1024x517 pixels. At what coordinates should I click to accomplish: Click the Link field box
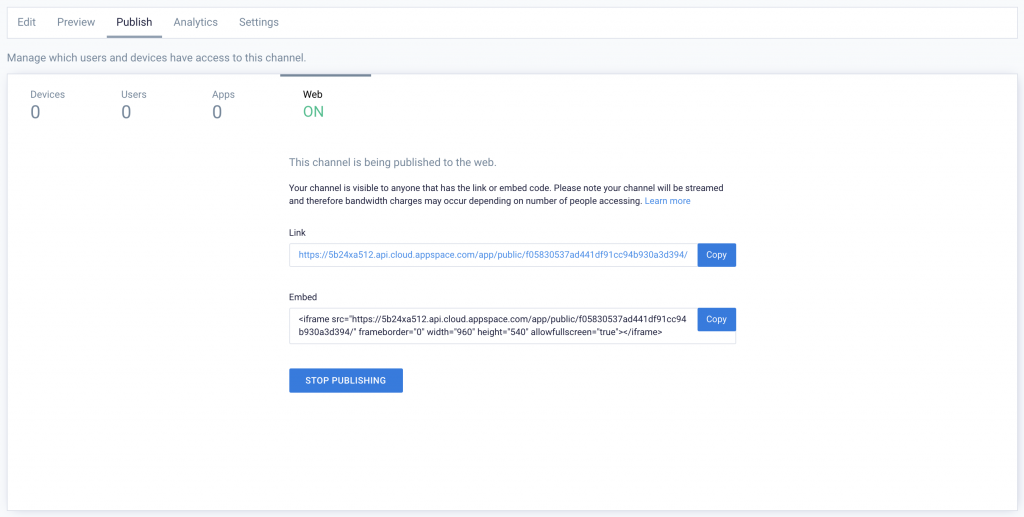click(493, 255)
